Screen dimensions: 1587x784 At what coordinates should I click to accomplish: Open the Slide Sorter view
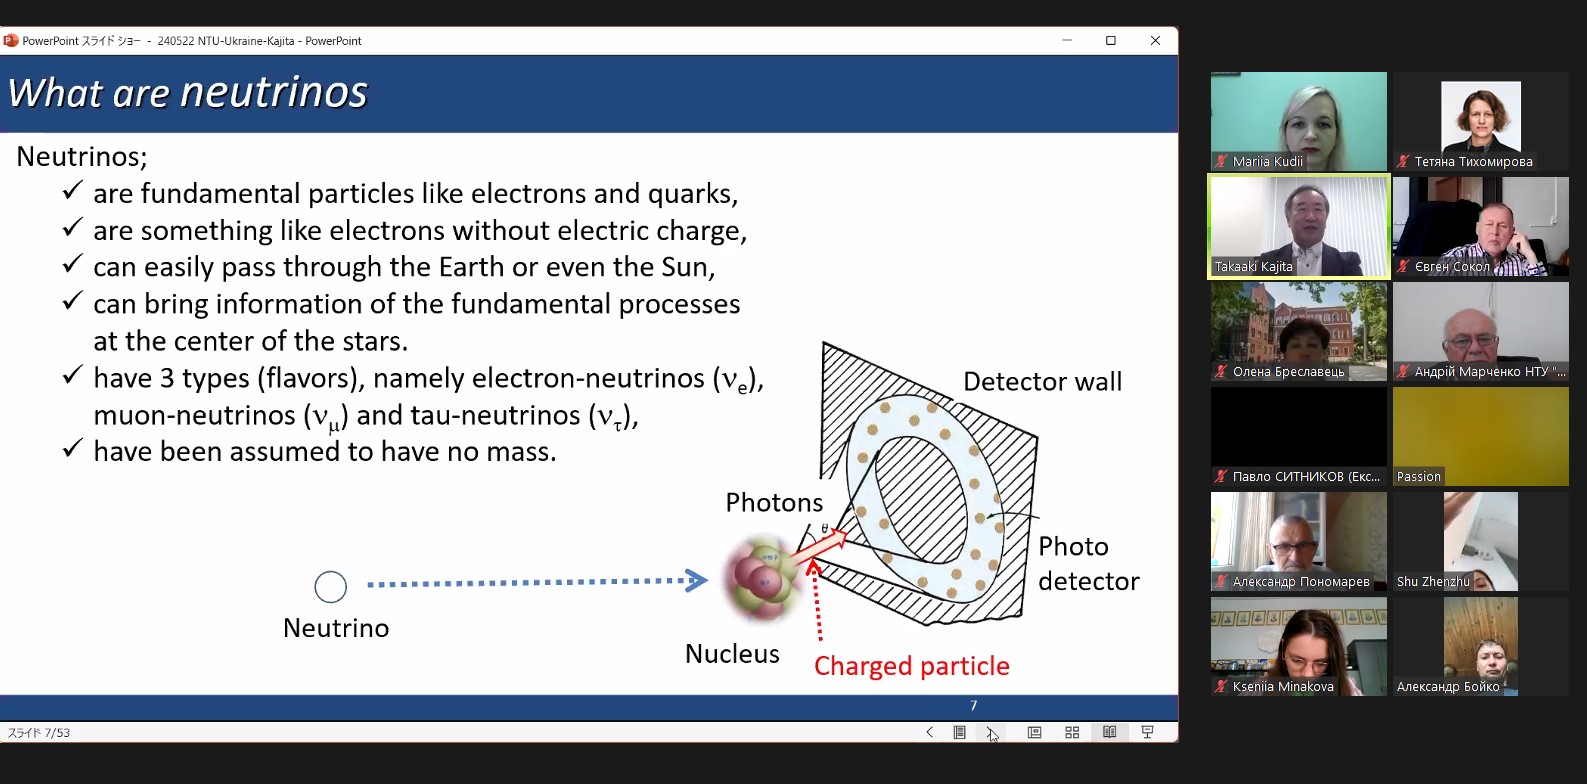pos(1072,732)
